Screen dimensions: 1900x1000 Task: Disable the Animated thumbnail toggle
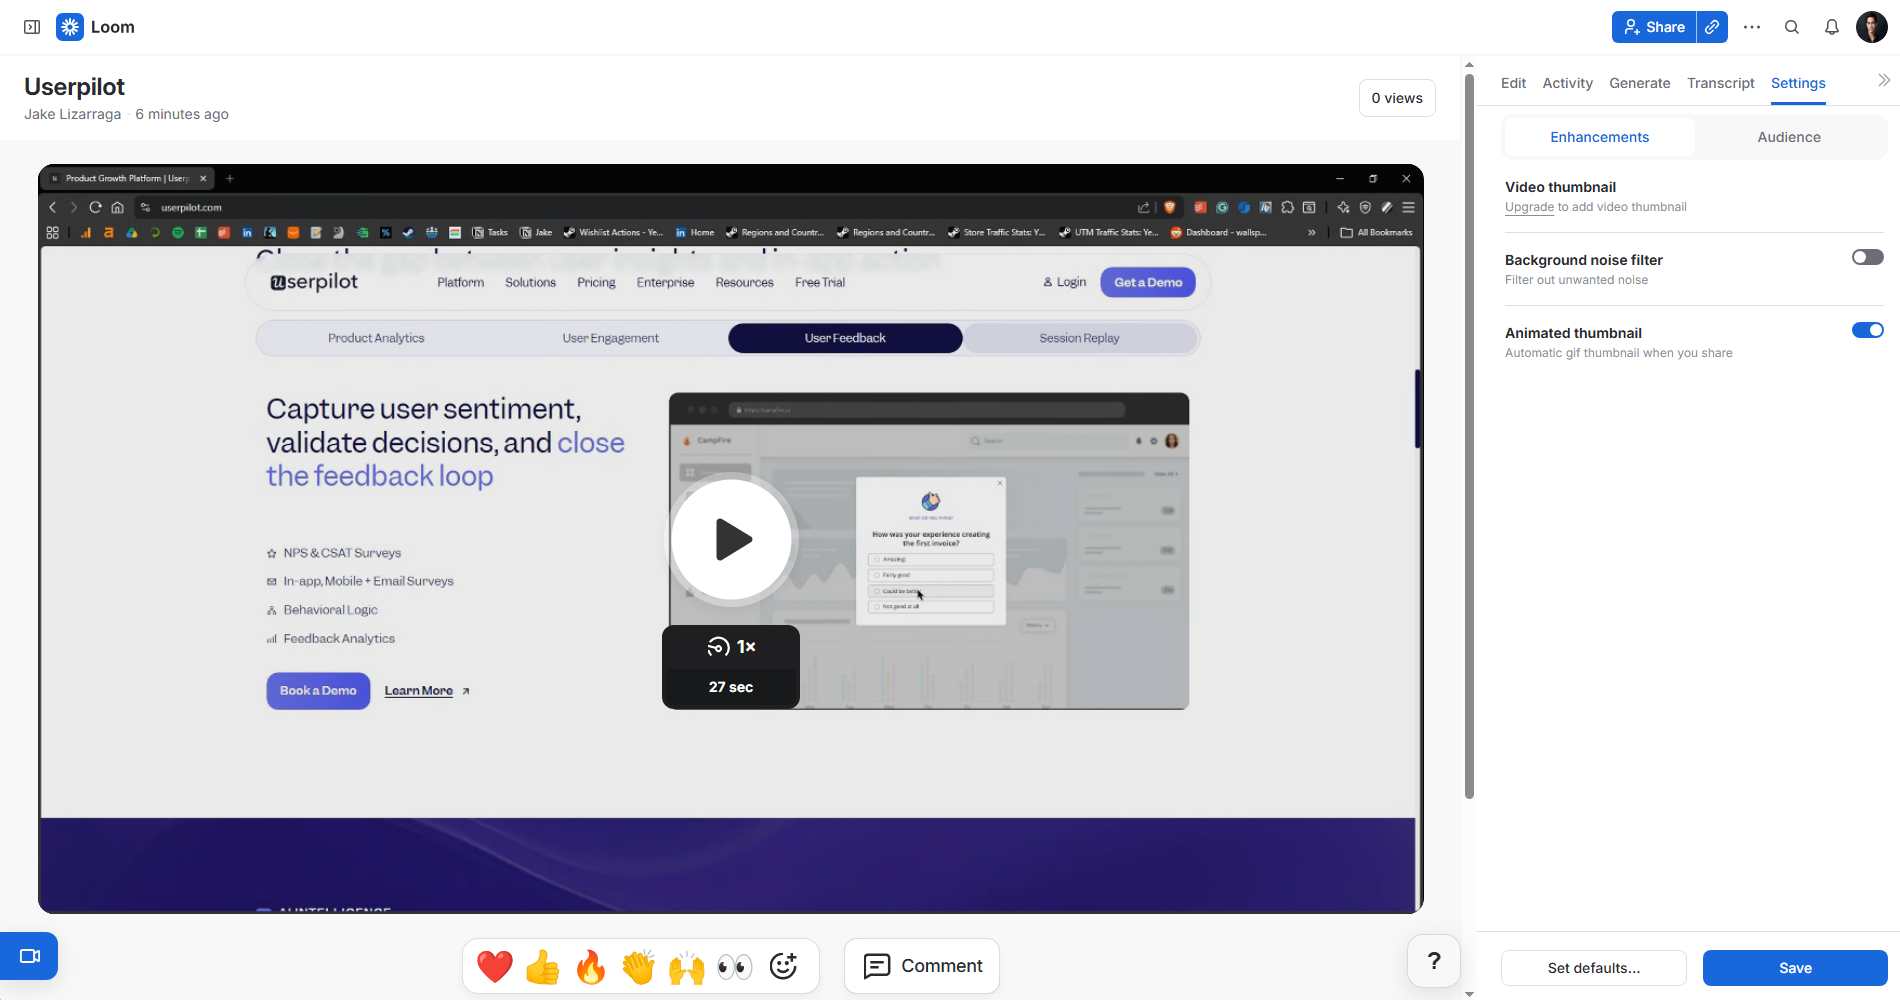coord(1867,330)
